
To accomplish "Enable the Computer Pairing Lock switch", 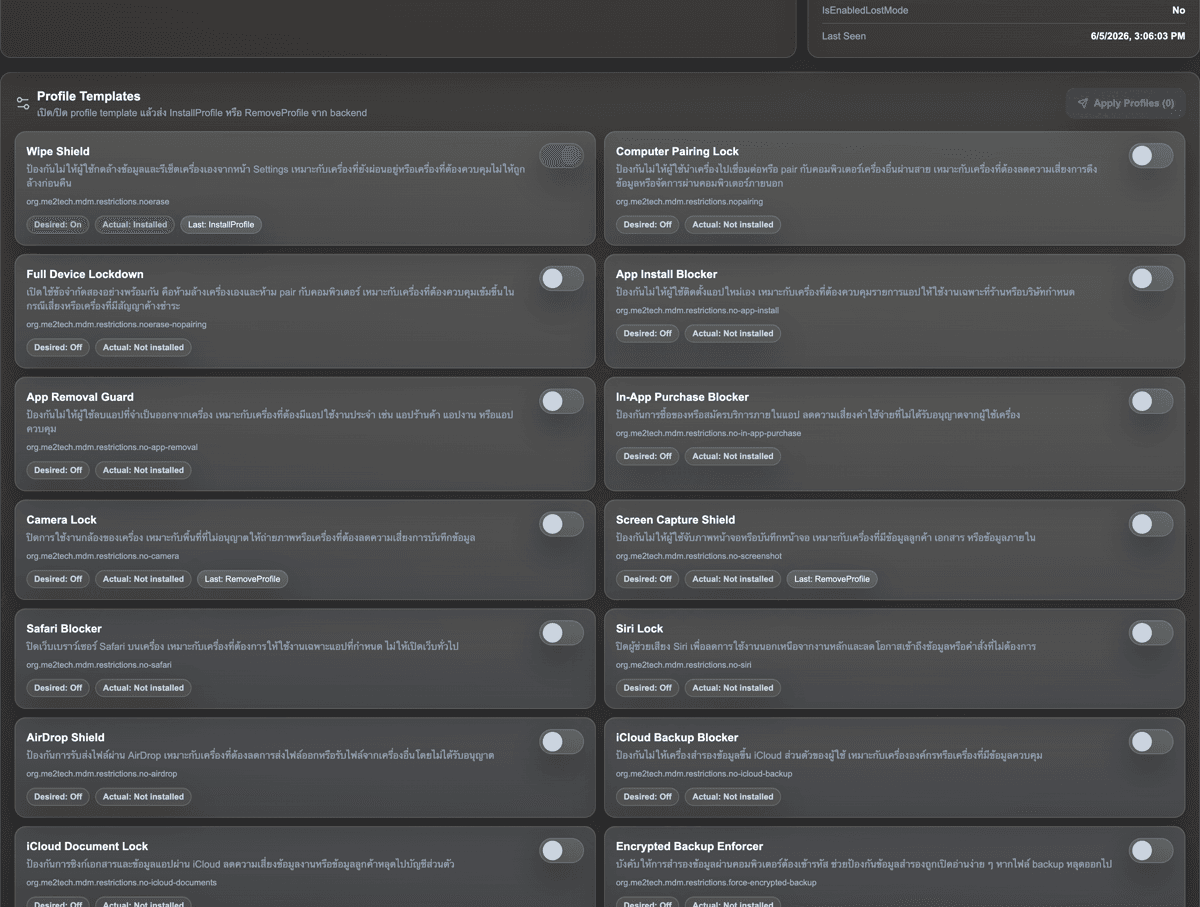I will pyautogui.click(x=1151, y=155).
